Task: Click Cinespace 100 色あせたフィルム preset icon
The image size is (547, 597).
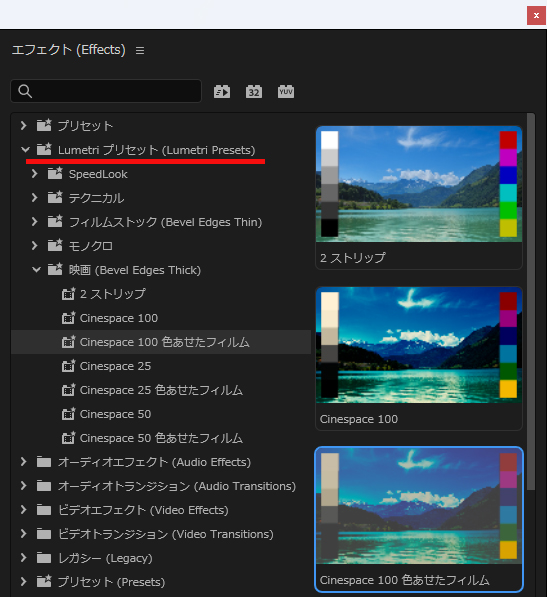Action: pos(69,342)
